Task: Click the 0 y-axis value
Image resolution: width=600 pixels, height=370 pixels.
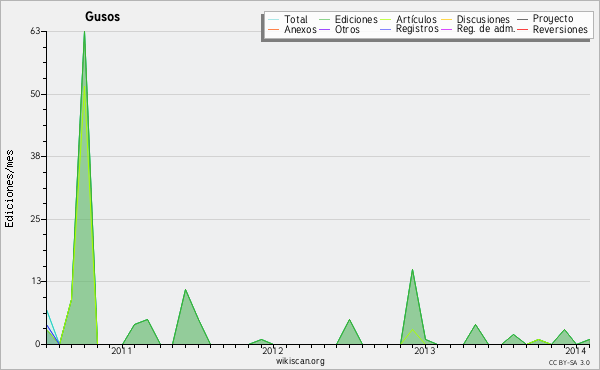Action: click(x=38, y=344)
